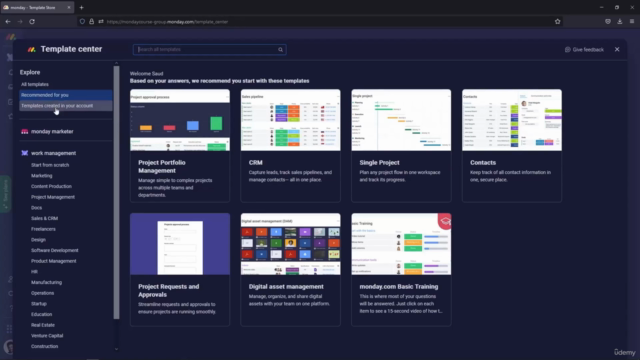
Task: Select All templates in Explore list
Action: click(35, 84)
